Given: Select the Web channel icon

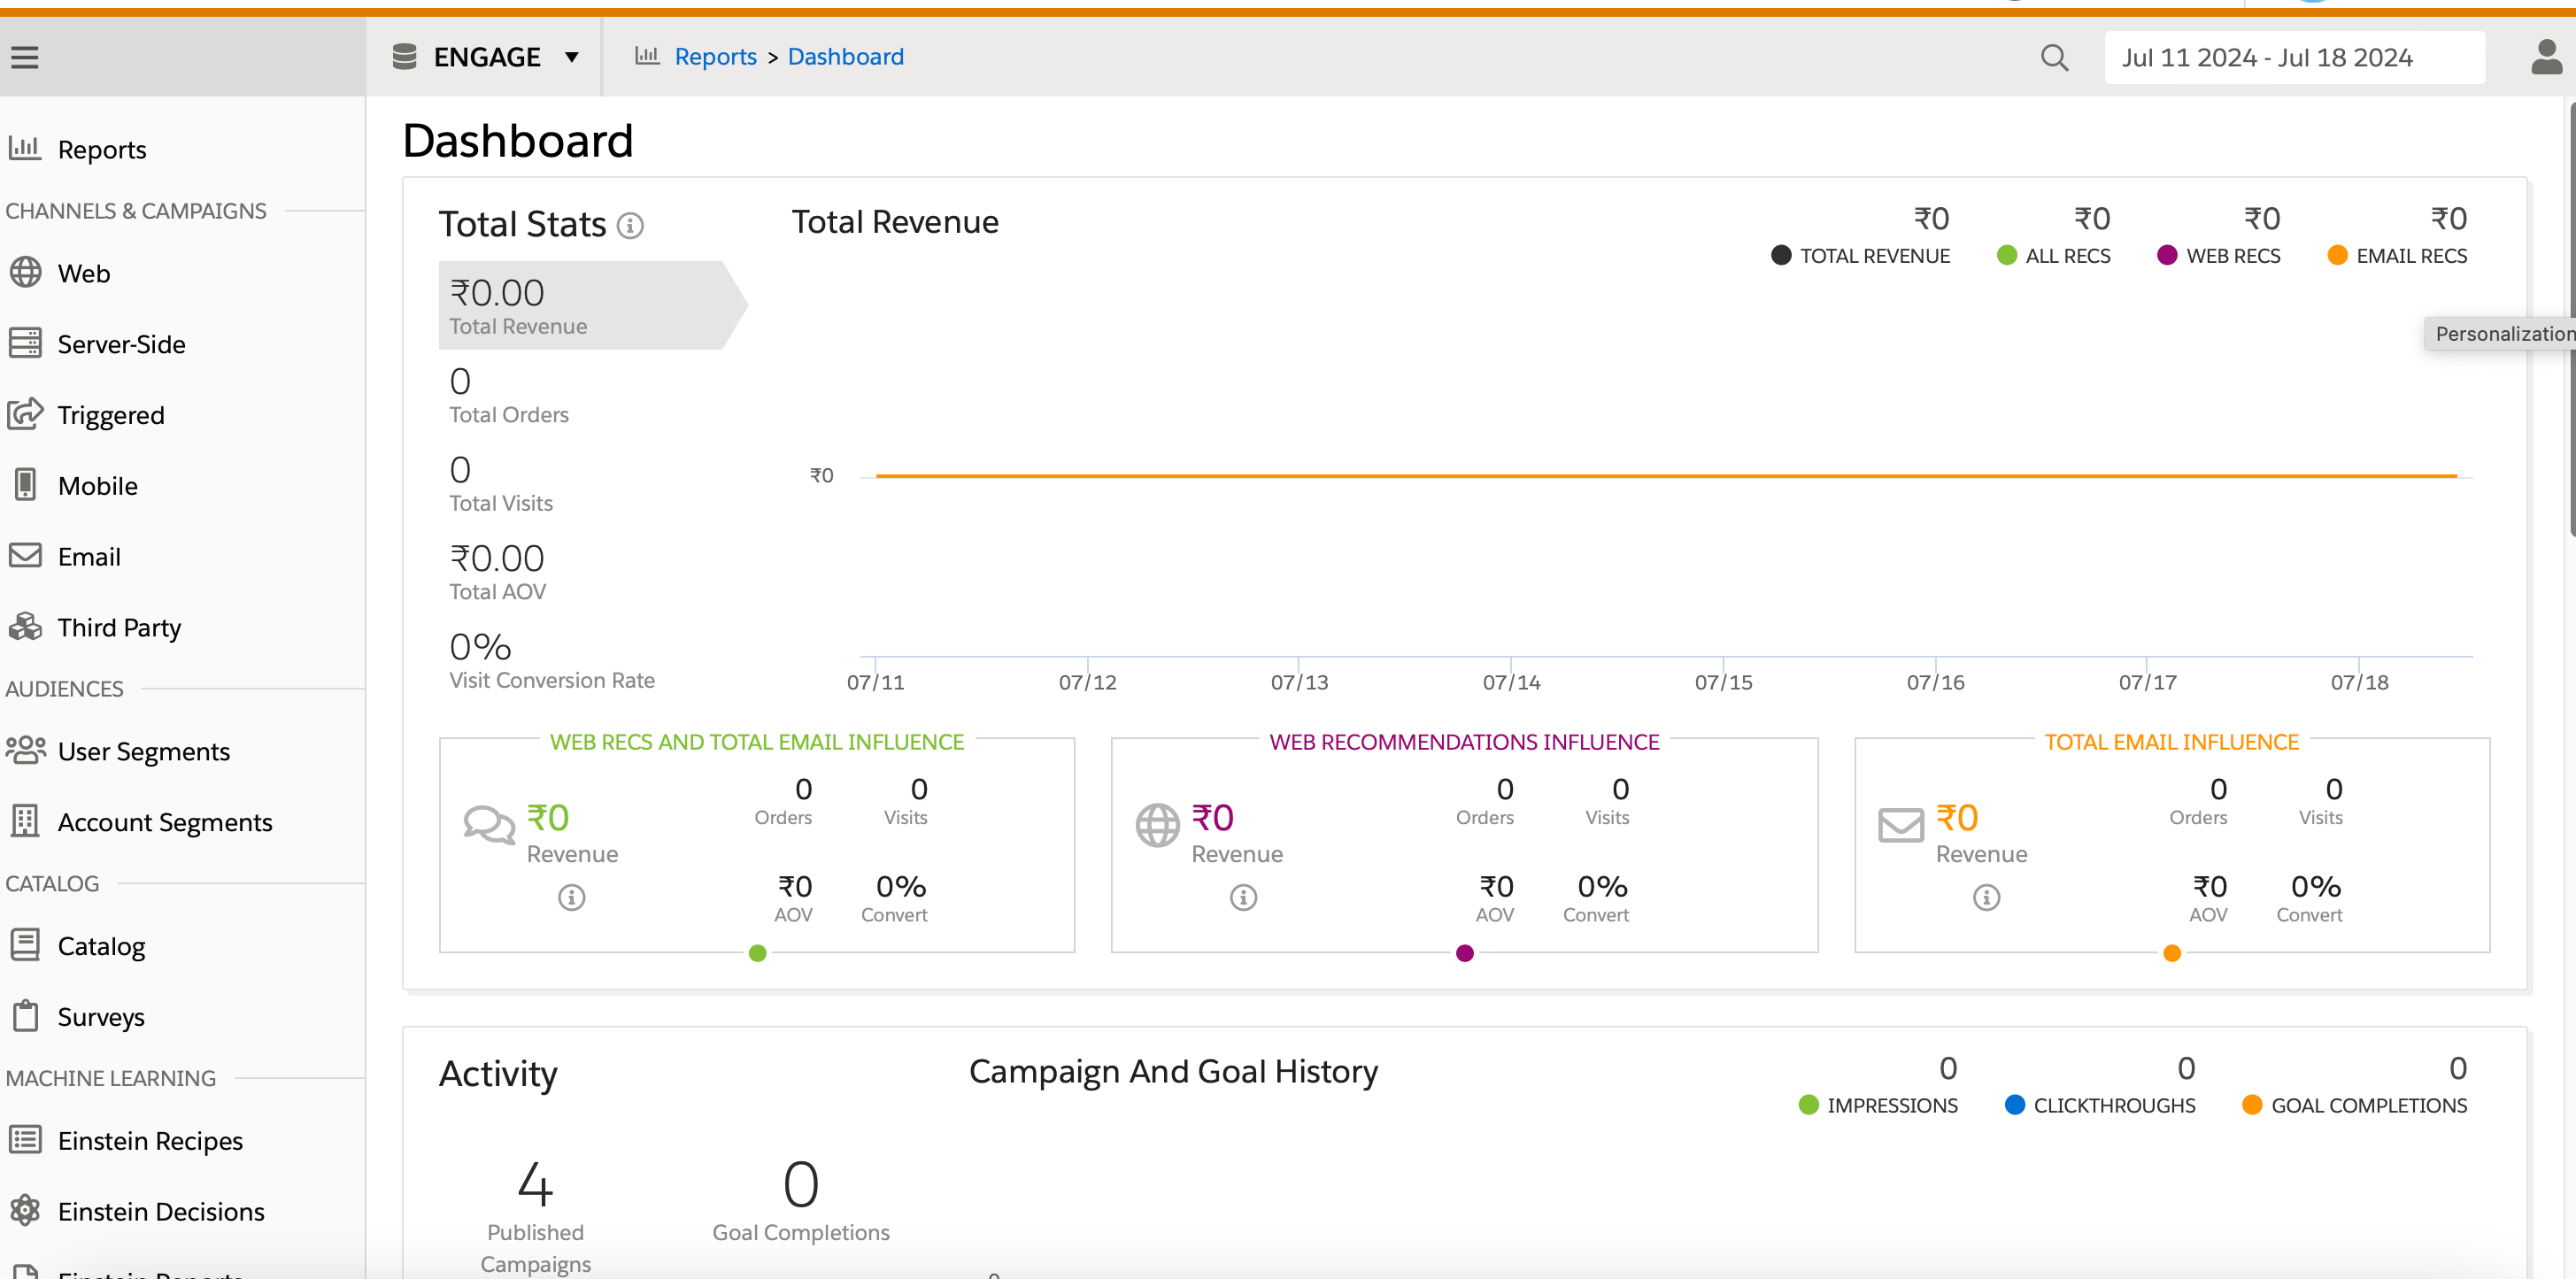Looking at the screenshot, I should click(x=28, y=273).
